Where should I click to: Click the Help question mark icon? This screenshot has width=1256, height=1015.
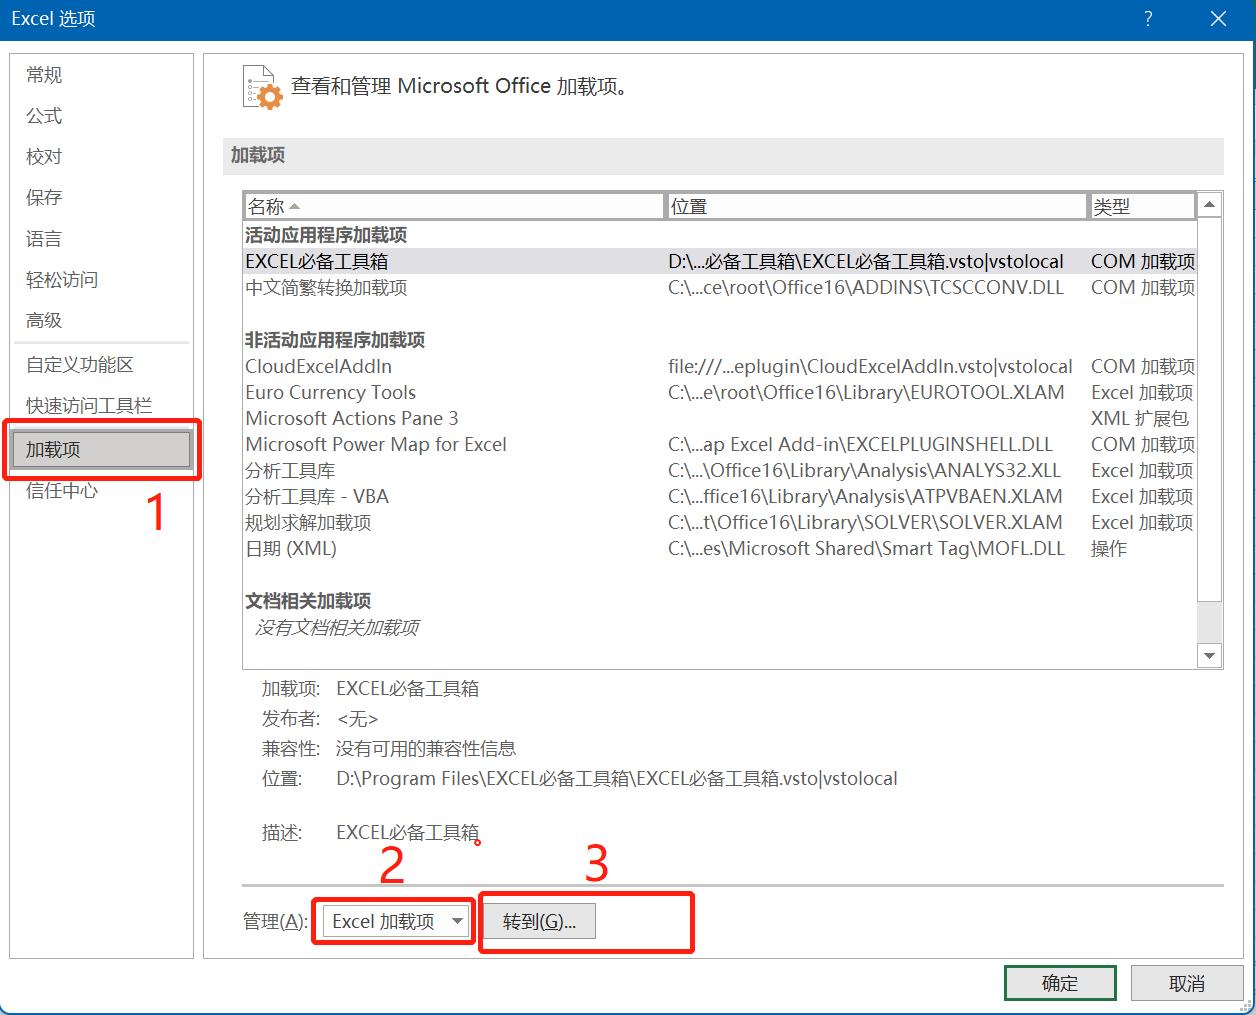(1147, 19)
